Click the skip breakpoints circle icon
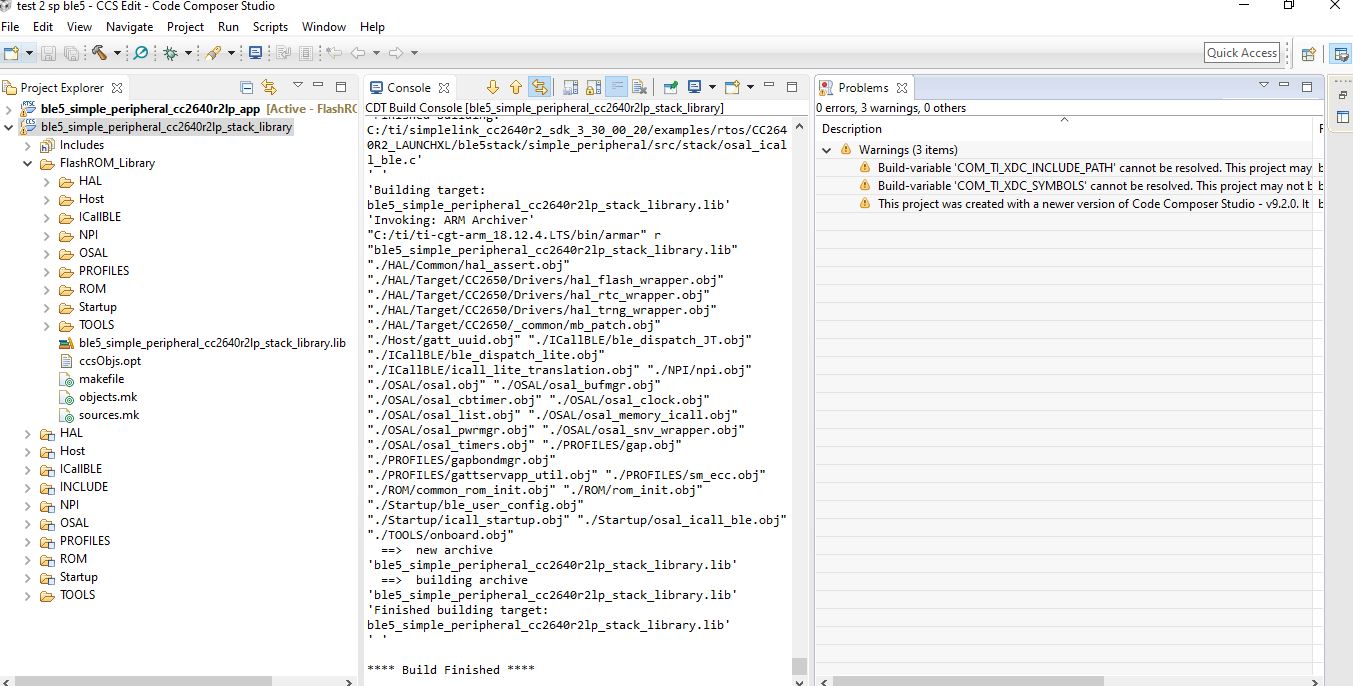This screenshot has width=1353, height=686. pyautogui.click(x=140, y=53)
